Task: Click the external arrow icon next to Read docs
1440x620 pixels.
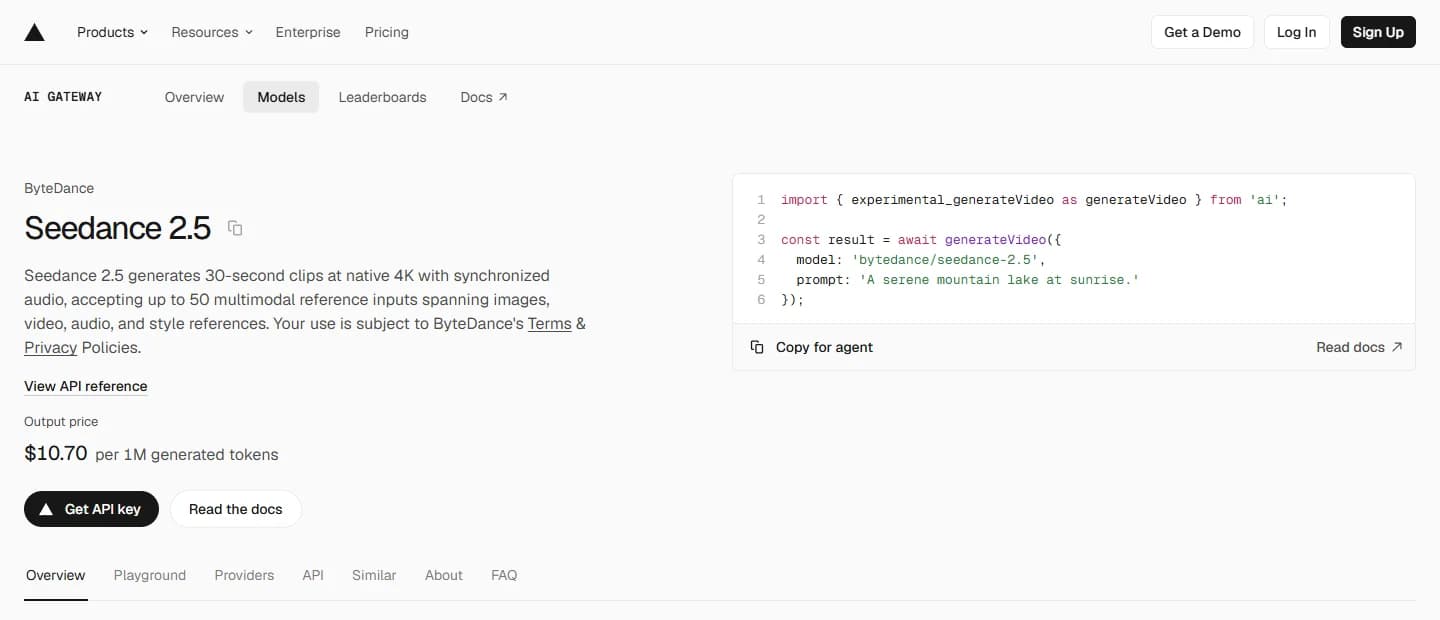Action: click(x=1397, y=347)
